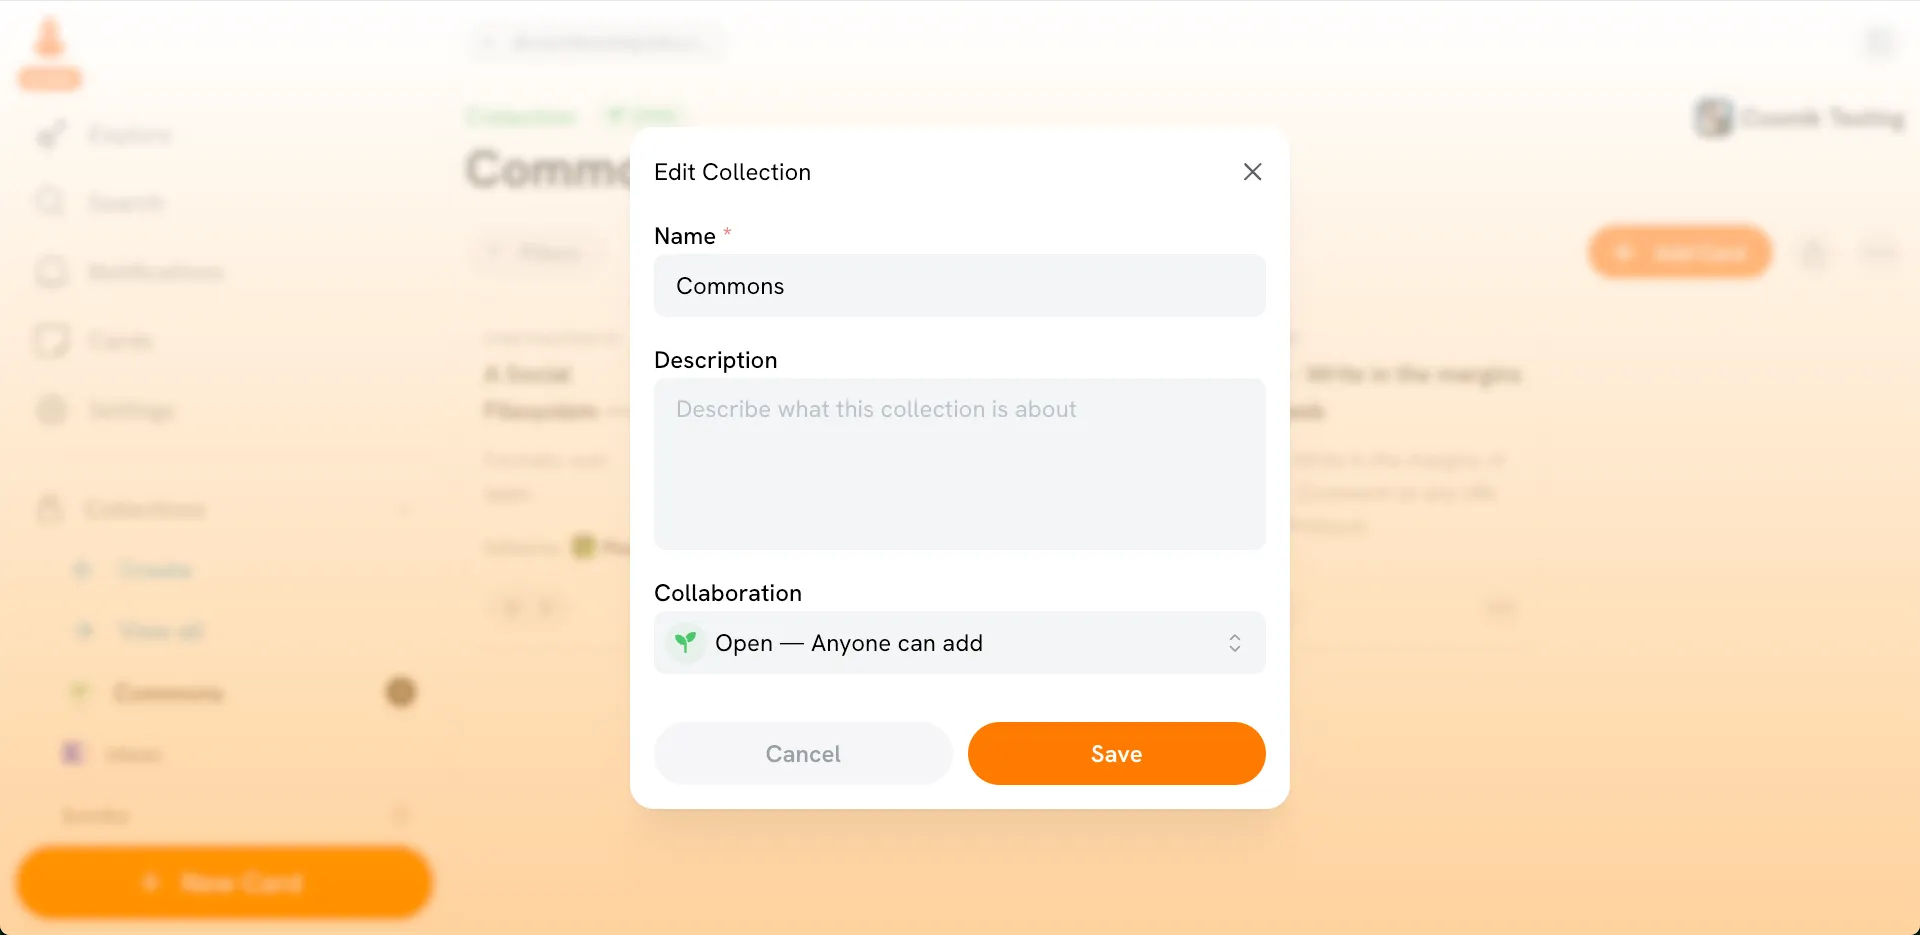Click the up-down chevron in Collaboration field
Image resolution: width=1920 pixels, height=935 pixels.
[1235, 643]
